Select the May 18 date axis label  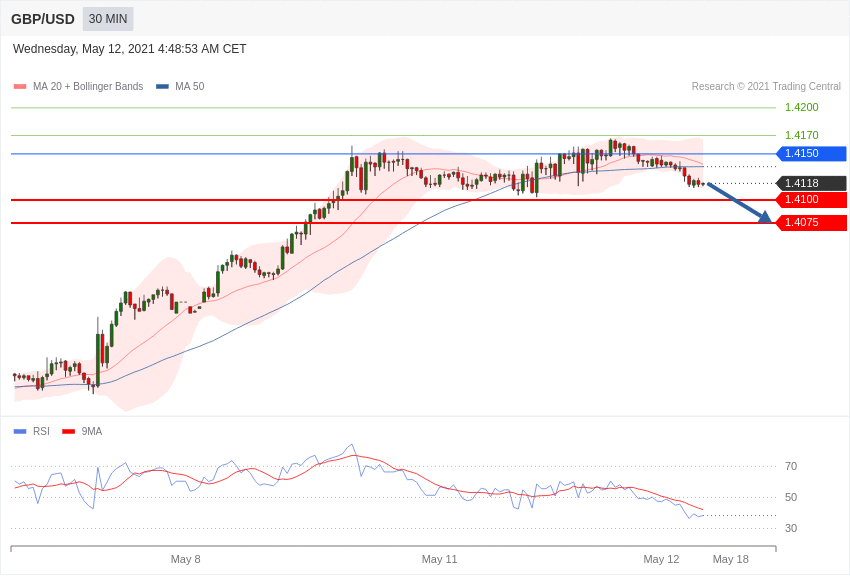[730, 559]
